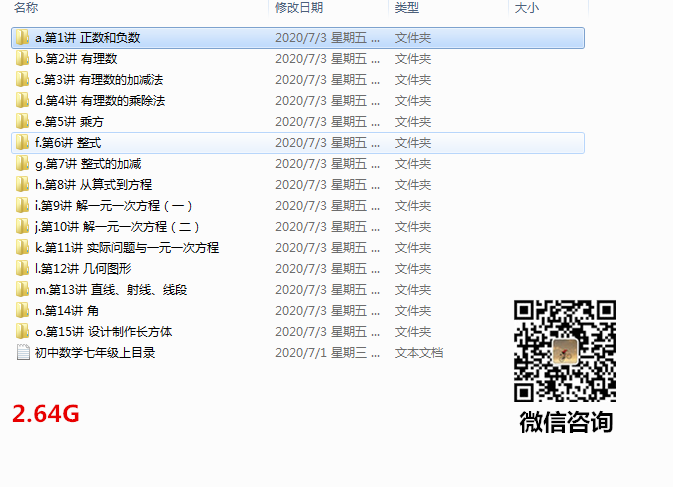Screen dimensions: 673x487
Task: Select the name f.第6讲 整式
Action: (x=68, y=143)
